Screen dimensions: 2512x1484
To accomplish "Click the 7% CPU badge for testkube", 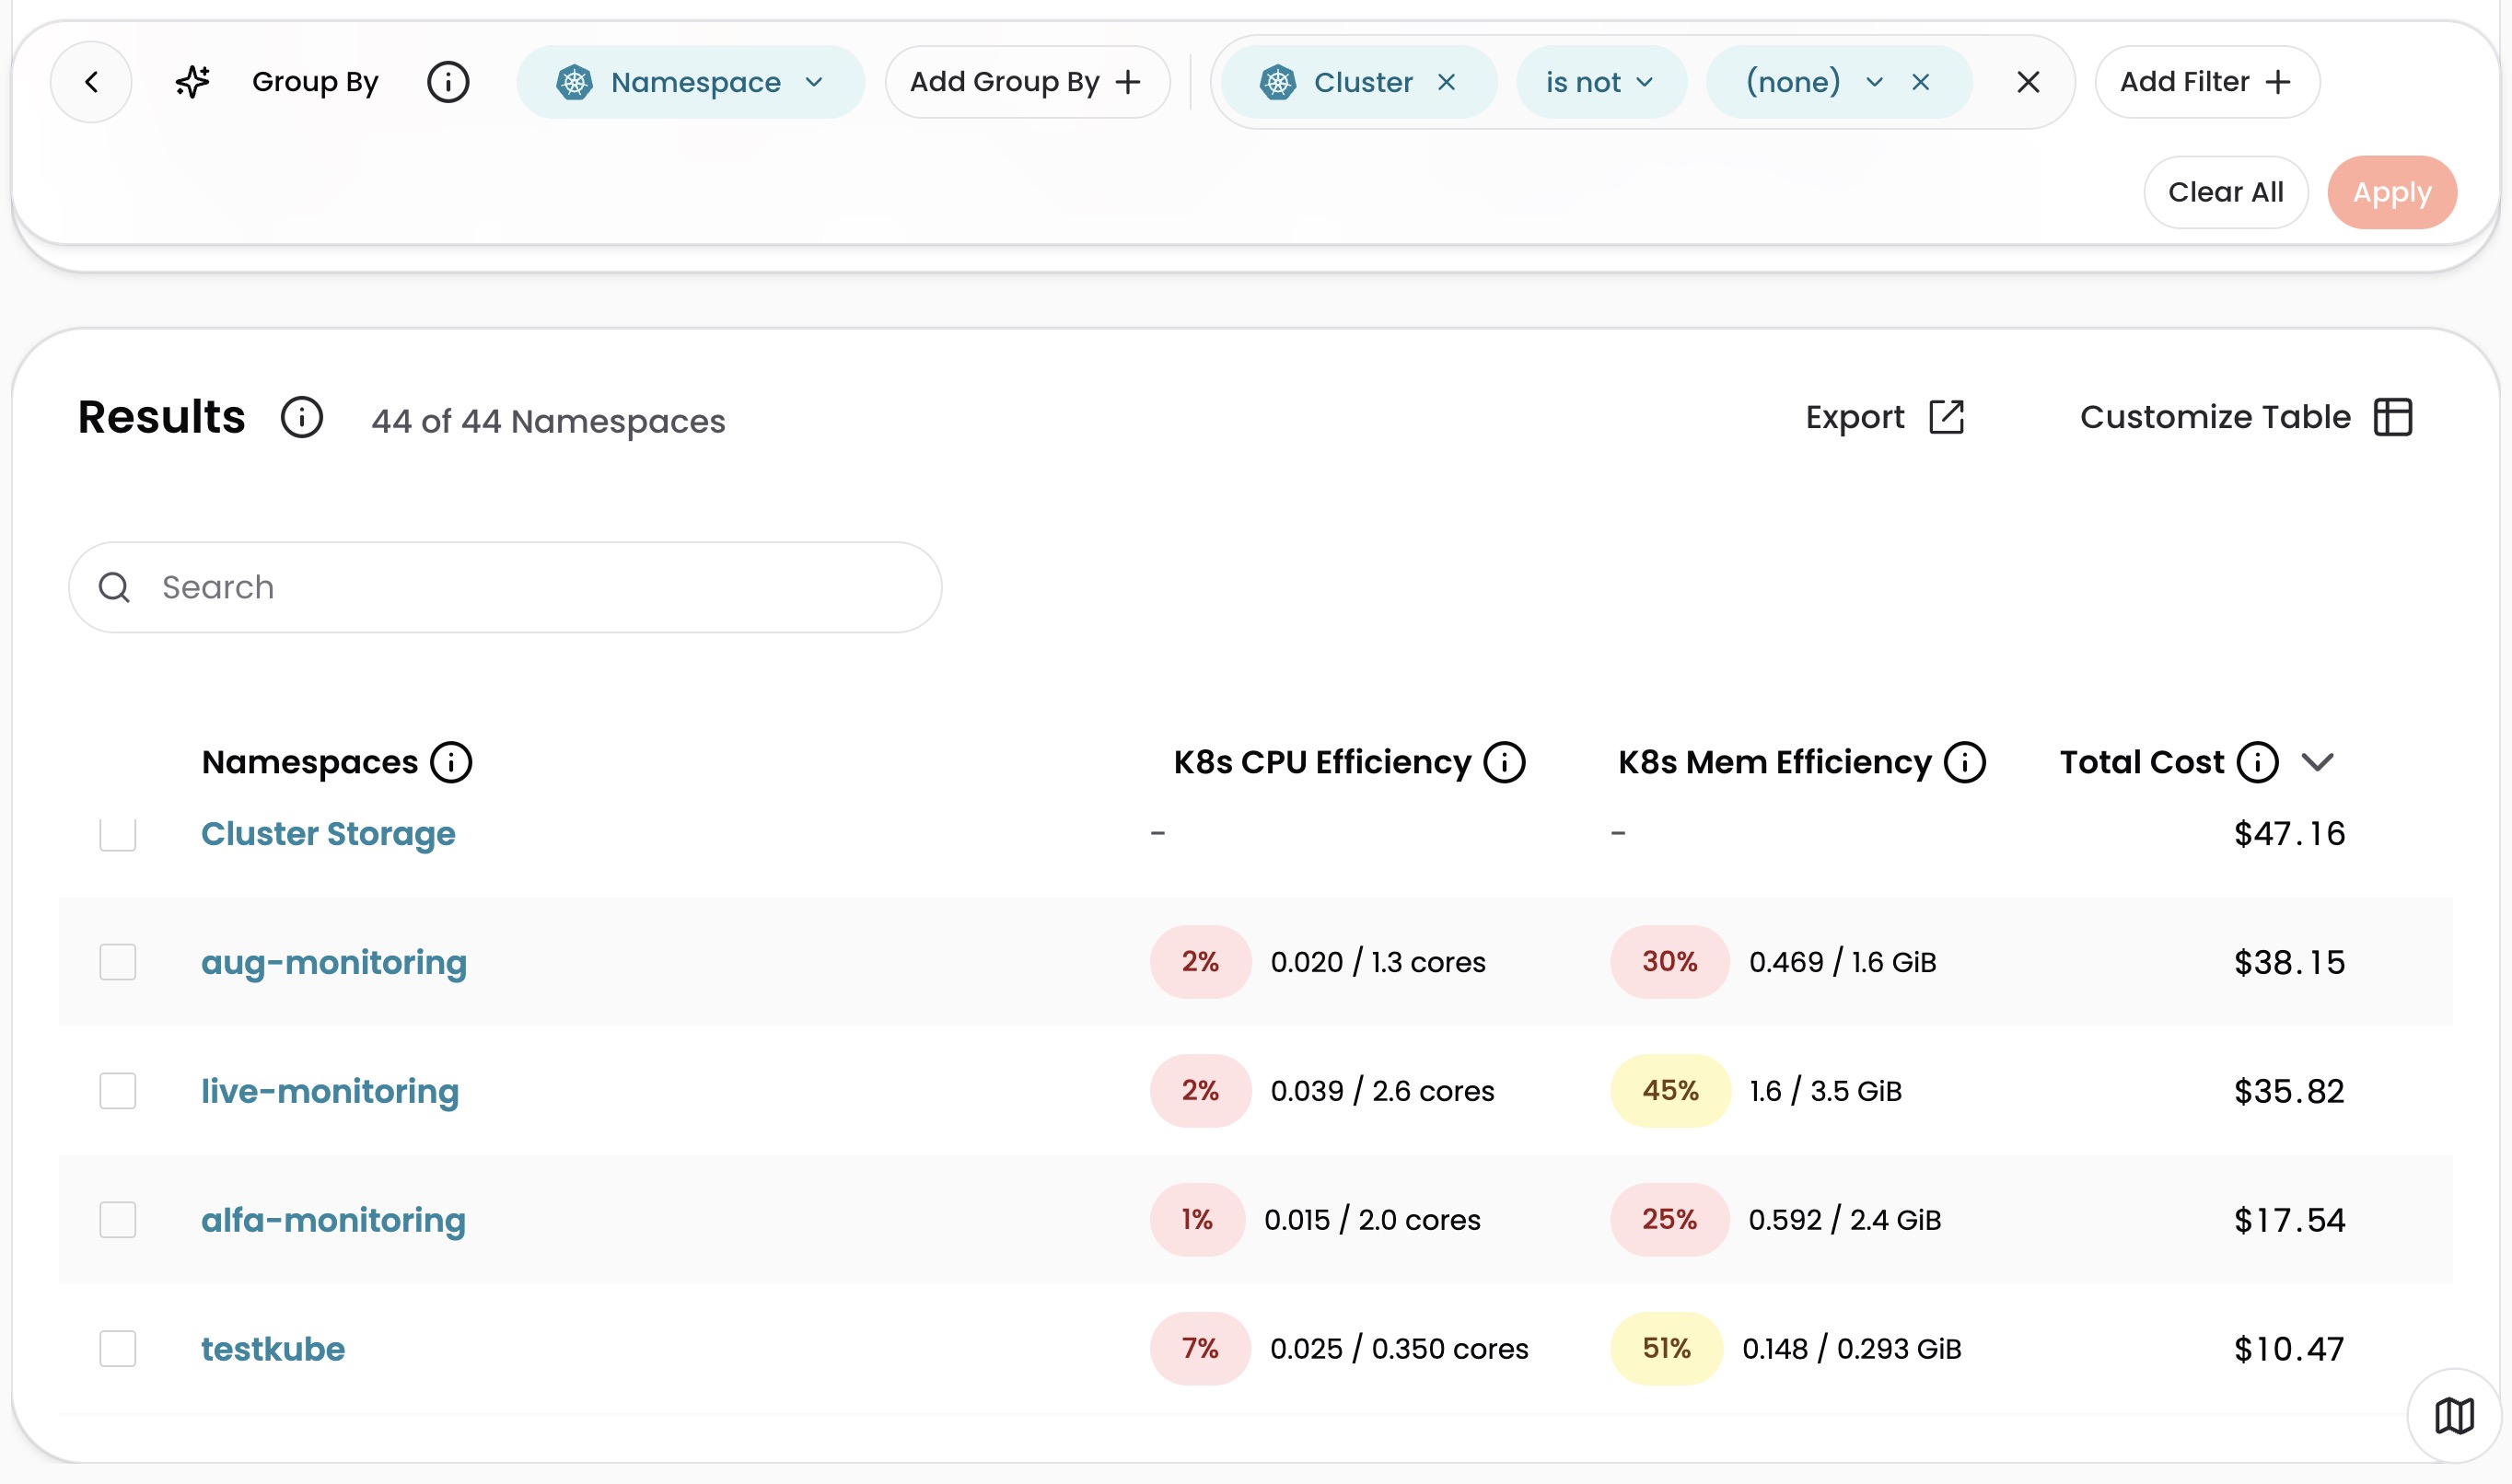I will tap(1200, 1349).
